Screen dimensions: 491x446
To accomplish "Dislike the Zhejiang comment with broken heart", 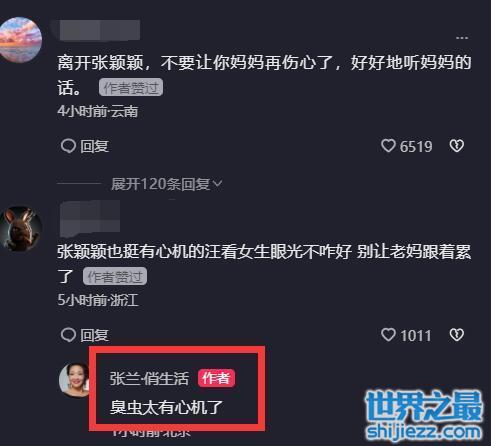I will (457, 335).
